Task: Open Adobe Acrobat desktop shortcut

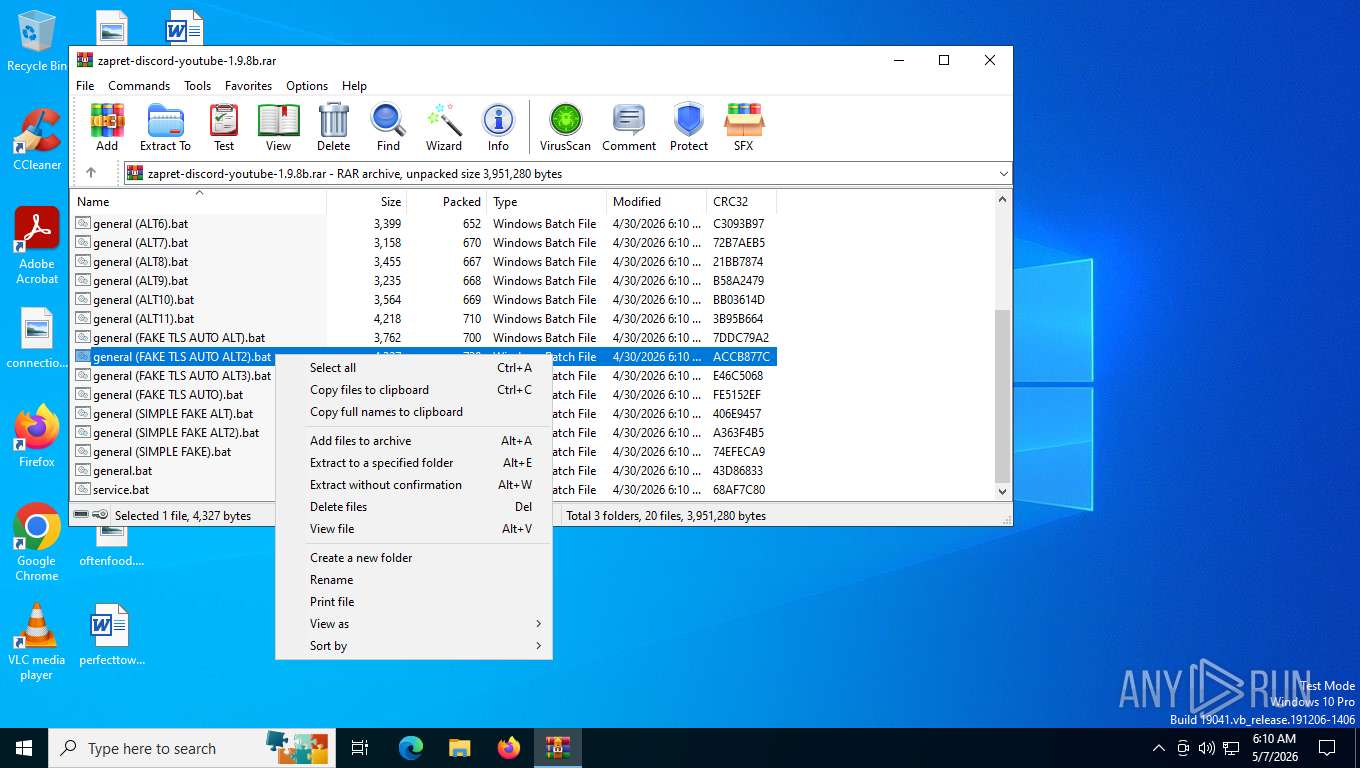Action: (x=37, y=246)
